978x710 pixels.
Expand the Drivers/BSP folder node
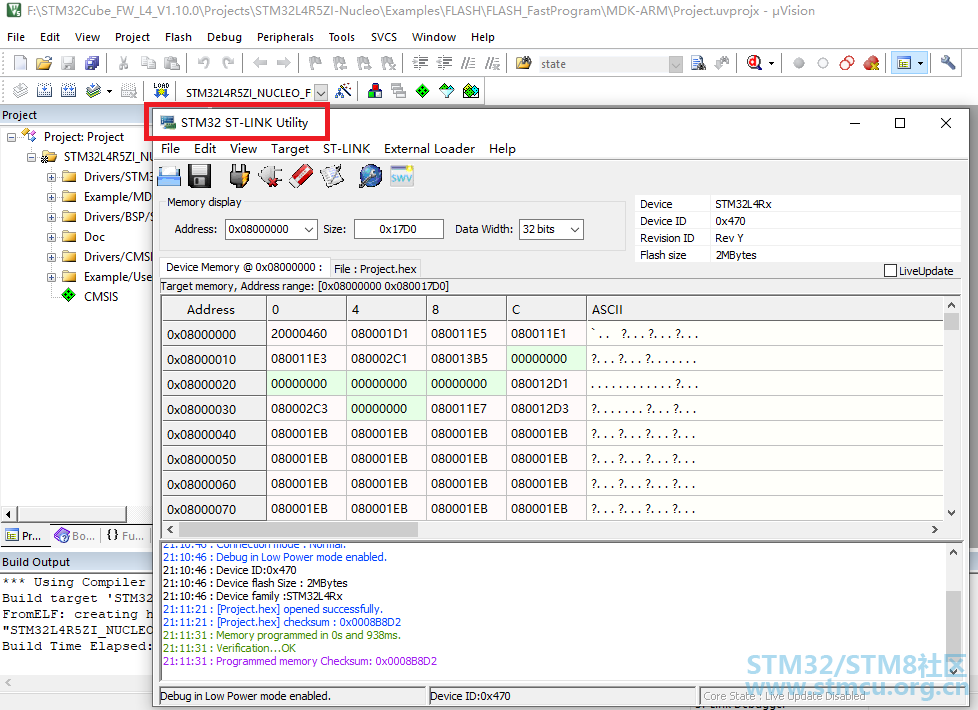click(52, 217)
